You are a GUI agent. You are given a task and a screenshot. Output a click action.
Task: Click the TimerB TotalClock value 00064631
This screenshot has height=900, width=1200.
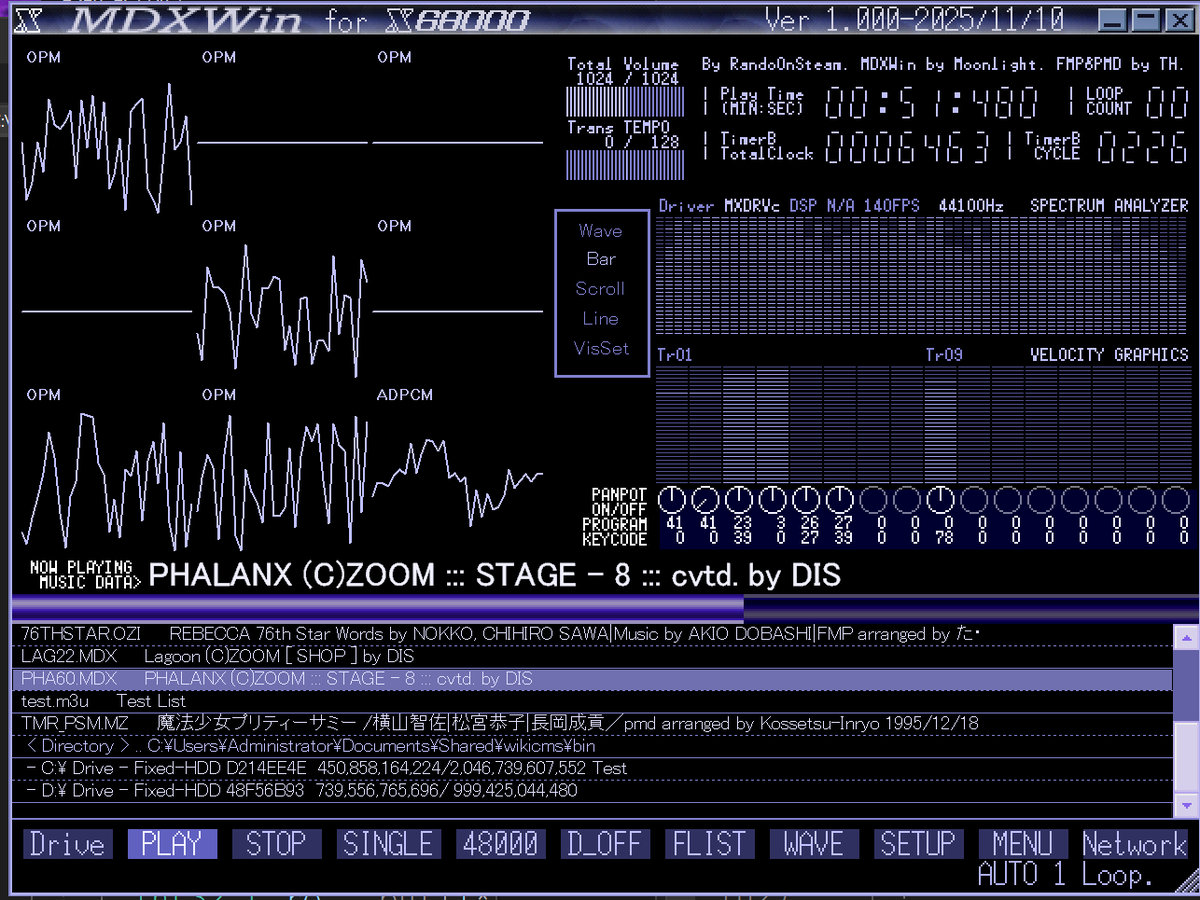(906, 148)
